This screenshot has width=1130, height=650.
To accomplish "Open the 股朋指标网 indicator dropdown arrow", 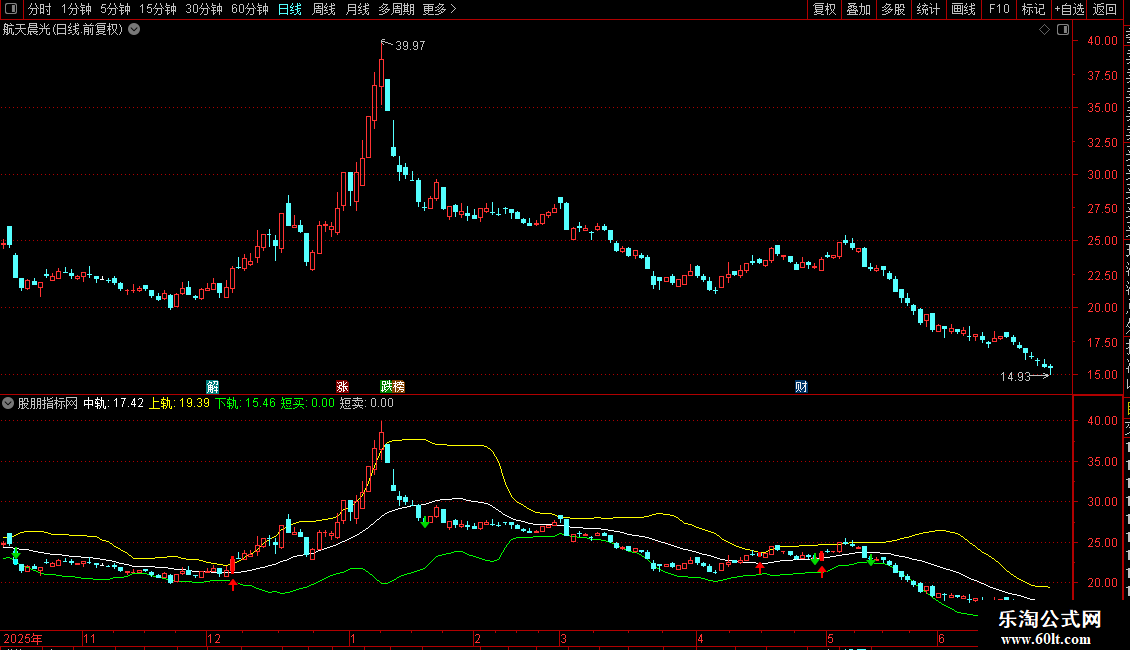I will pyautogui.click(x=8, y=404).
